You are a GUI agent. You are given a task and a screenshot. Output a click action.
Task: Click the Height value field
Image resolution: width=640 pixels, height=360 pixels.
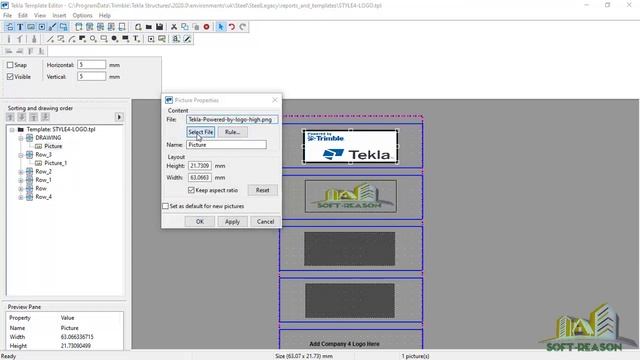tap(200, 166)
